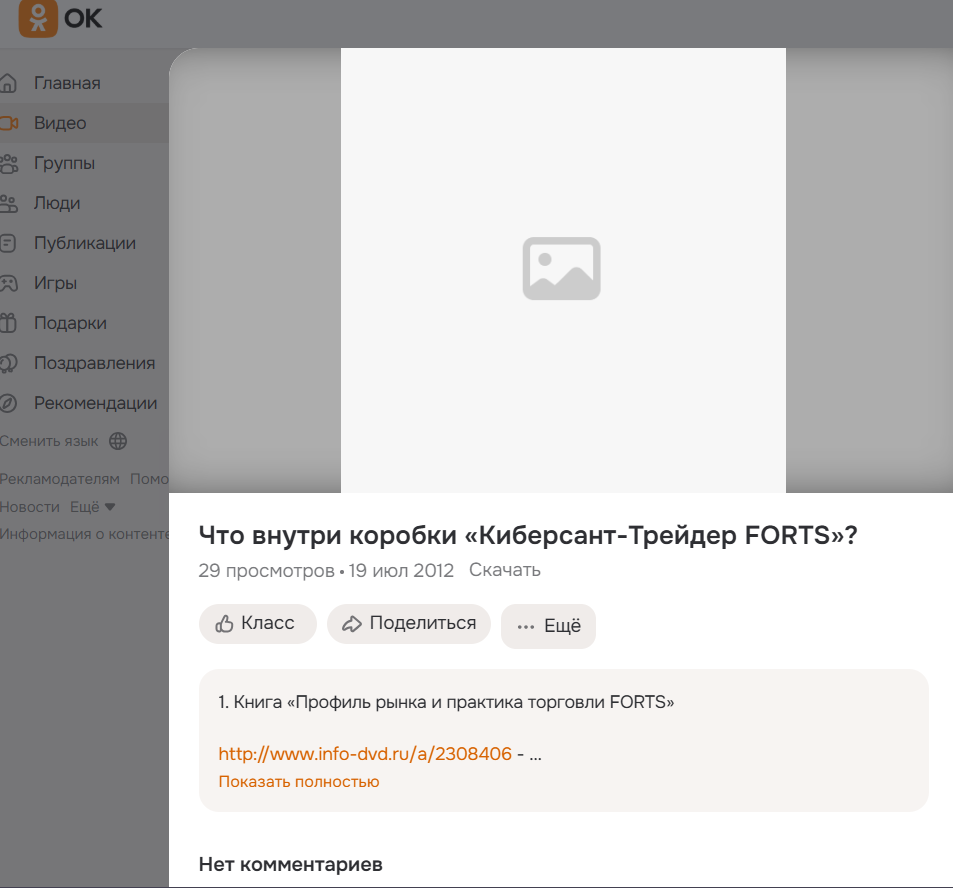This screenshot has width=953, height=888.
Task: Click the text "29 просмотров"
Action: click(266, 571)
